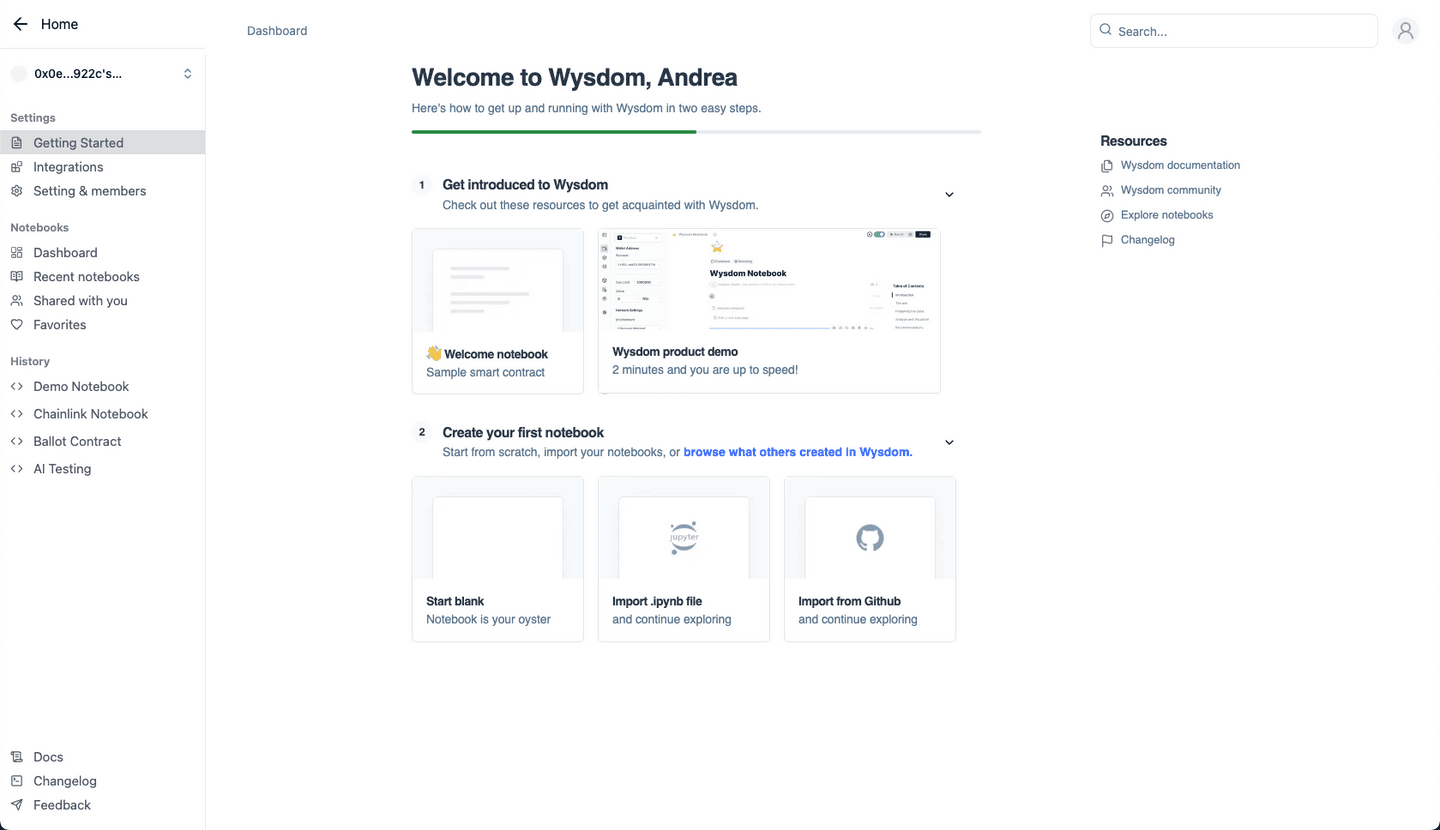Click into the Search field
The width and height of the screenshot is (1440, 830).
point(1234,31)
